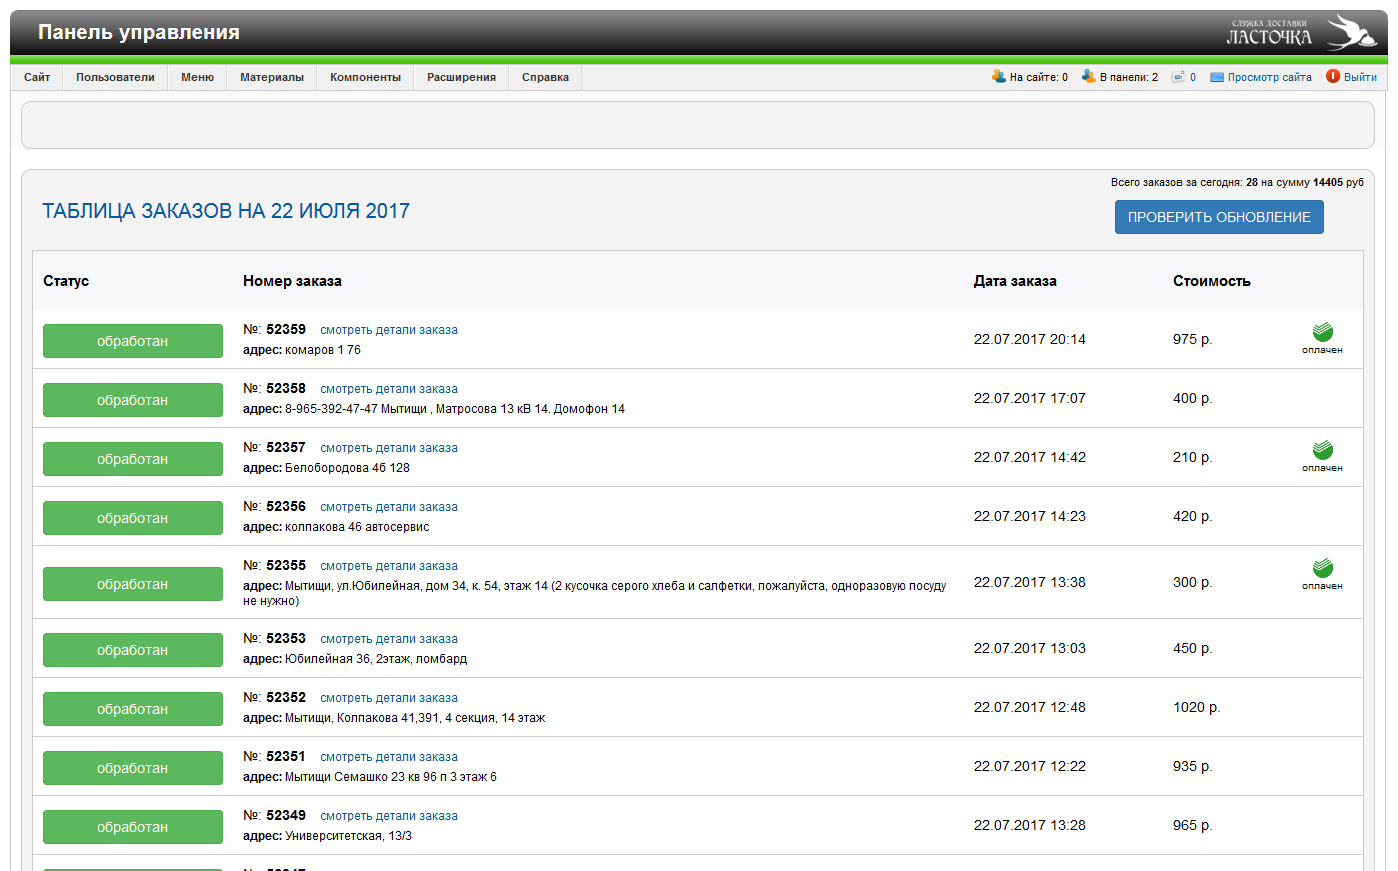Screen dimensions: 1398x871
Task: Expand the Материалы menu
Action: point(272,77)
